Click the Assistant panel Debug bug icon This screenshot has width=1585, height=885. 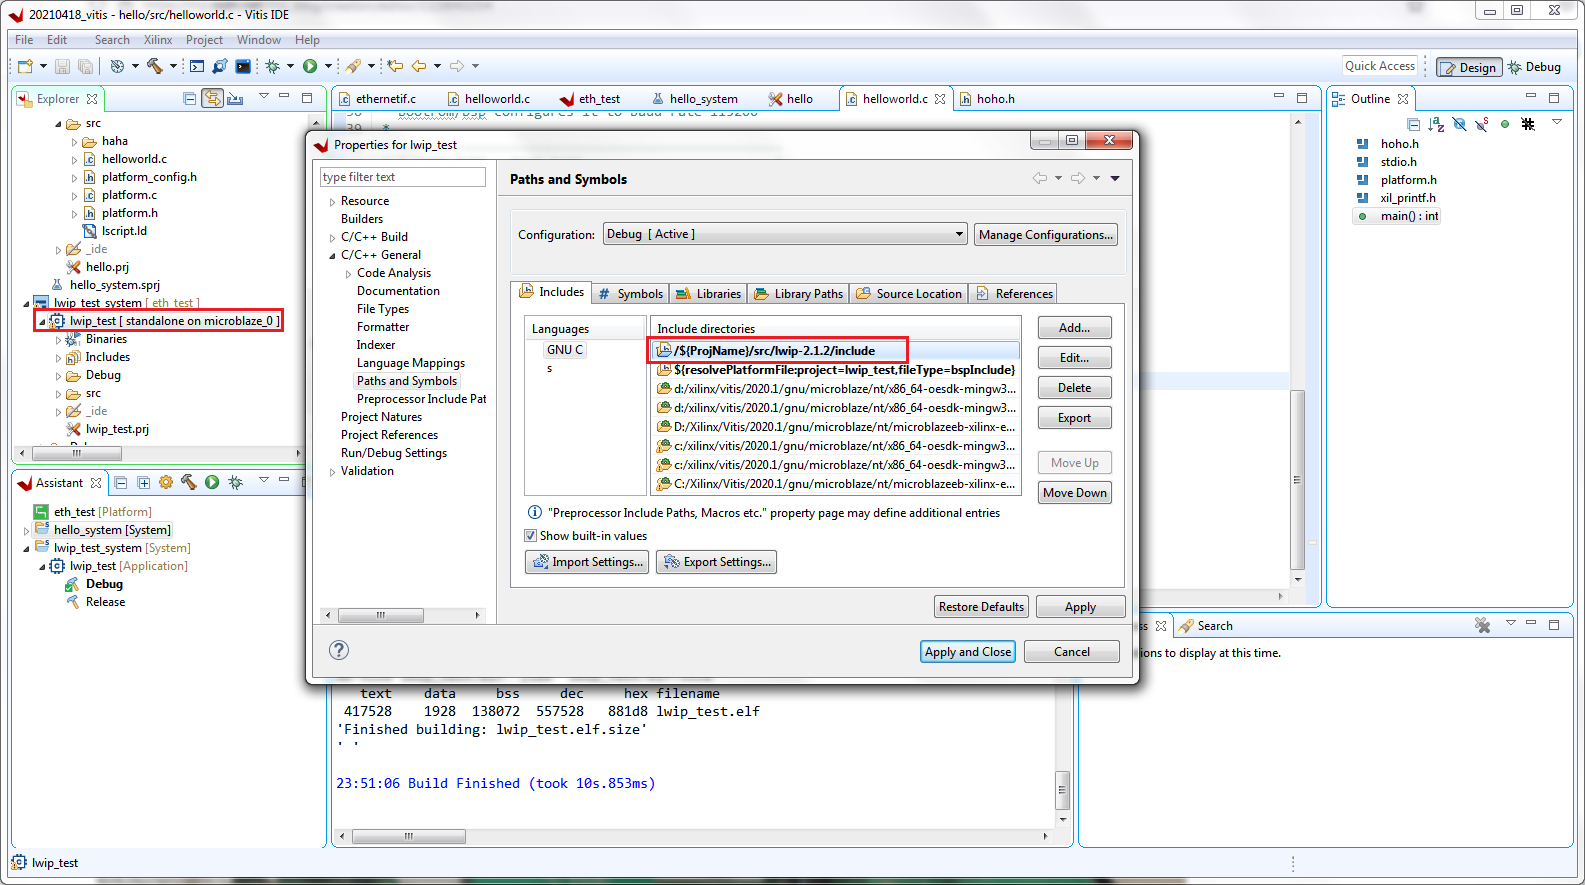pos(235,482)
